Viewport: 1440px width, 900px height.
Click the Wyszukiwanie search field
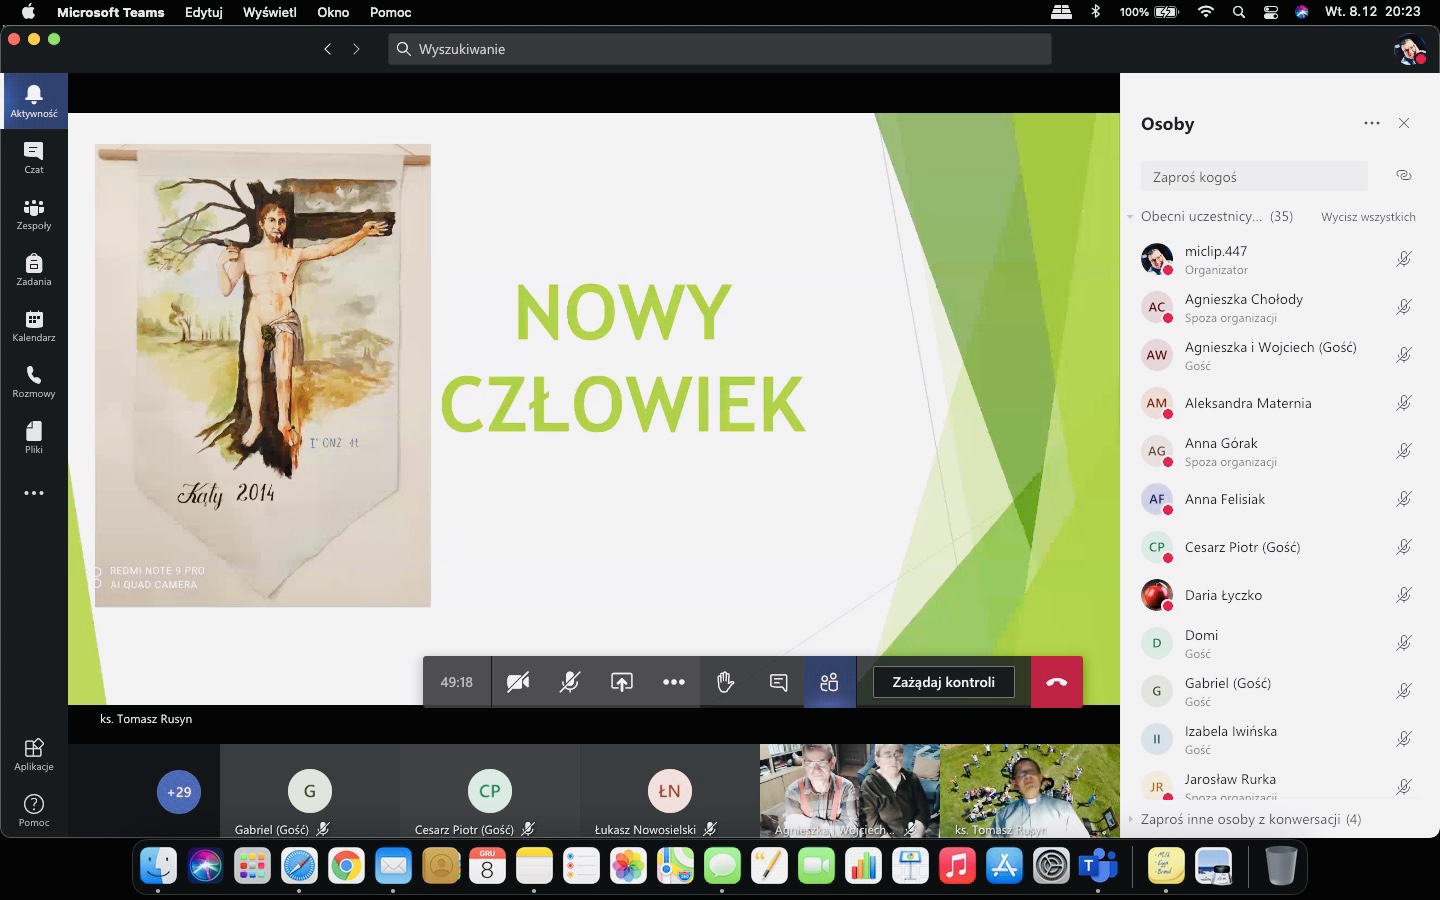coord(720,49)
